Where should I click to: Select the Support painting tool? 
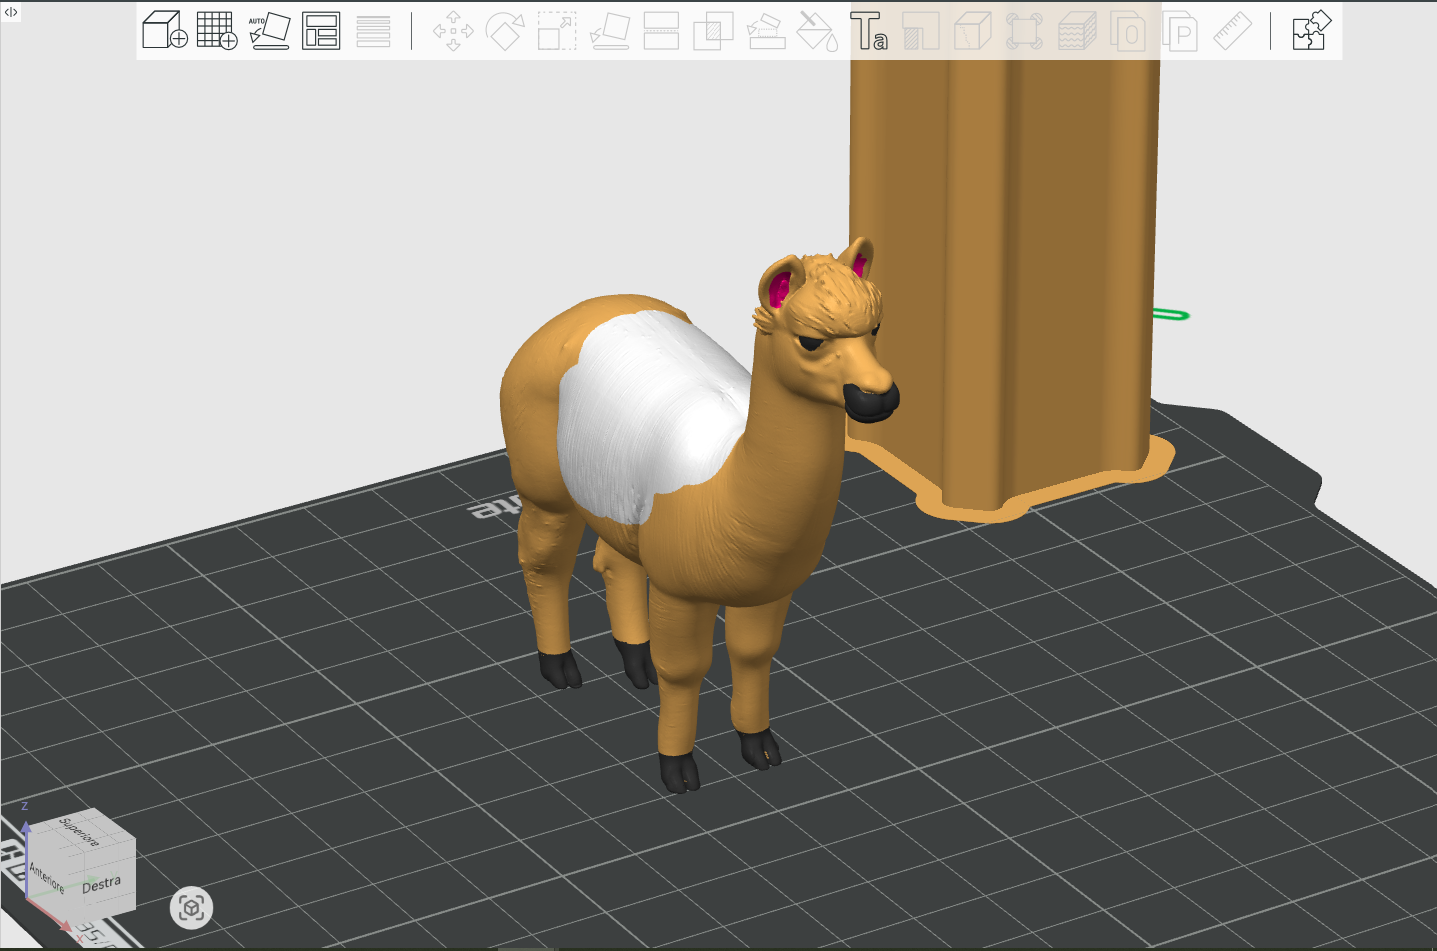point(765,30)
